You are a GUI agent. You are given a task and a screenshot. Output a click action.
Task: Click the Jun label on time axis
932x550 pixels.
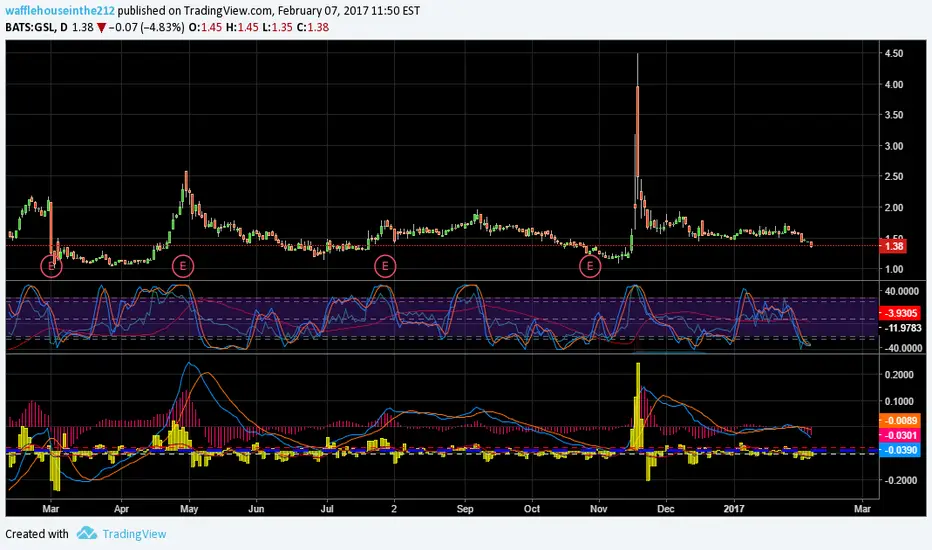click(256, 509)
